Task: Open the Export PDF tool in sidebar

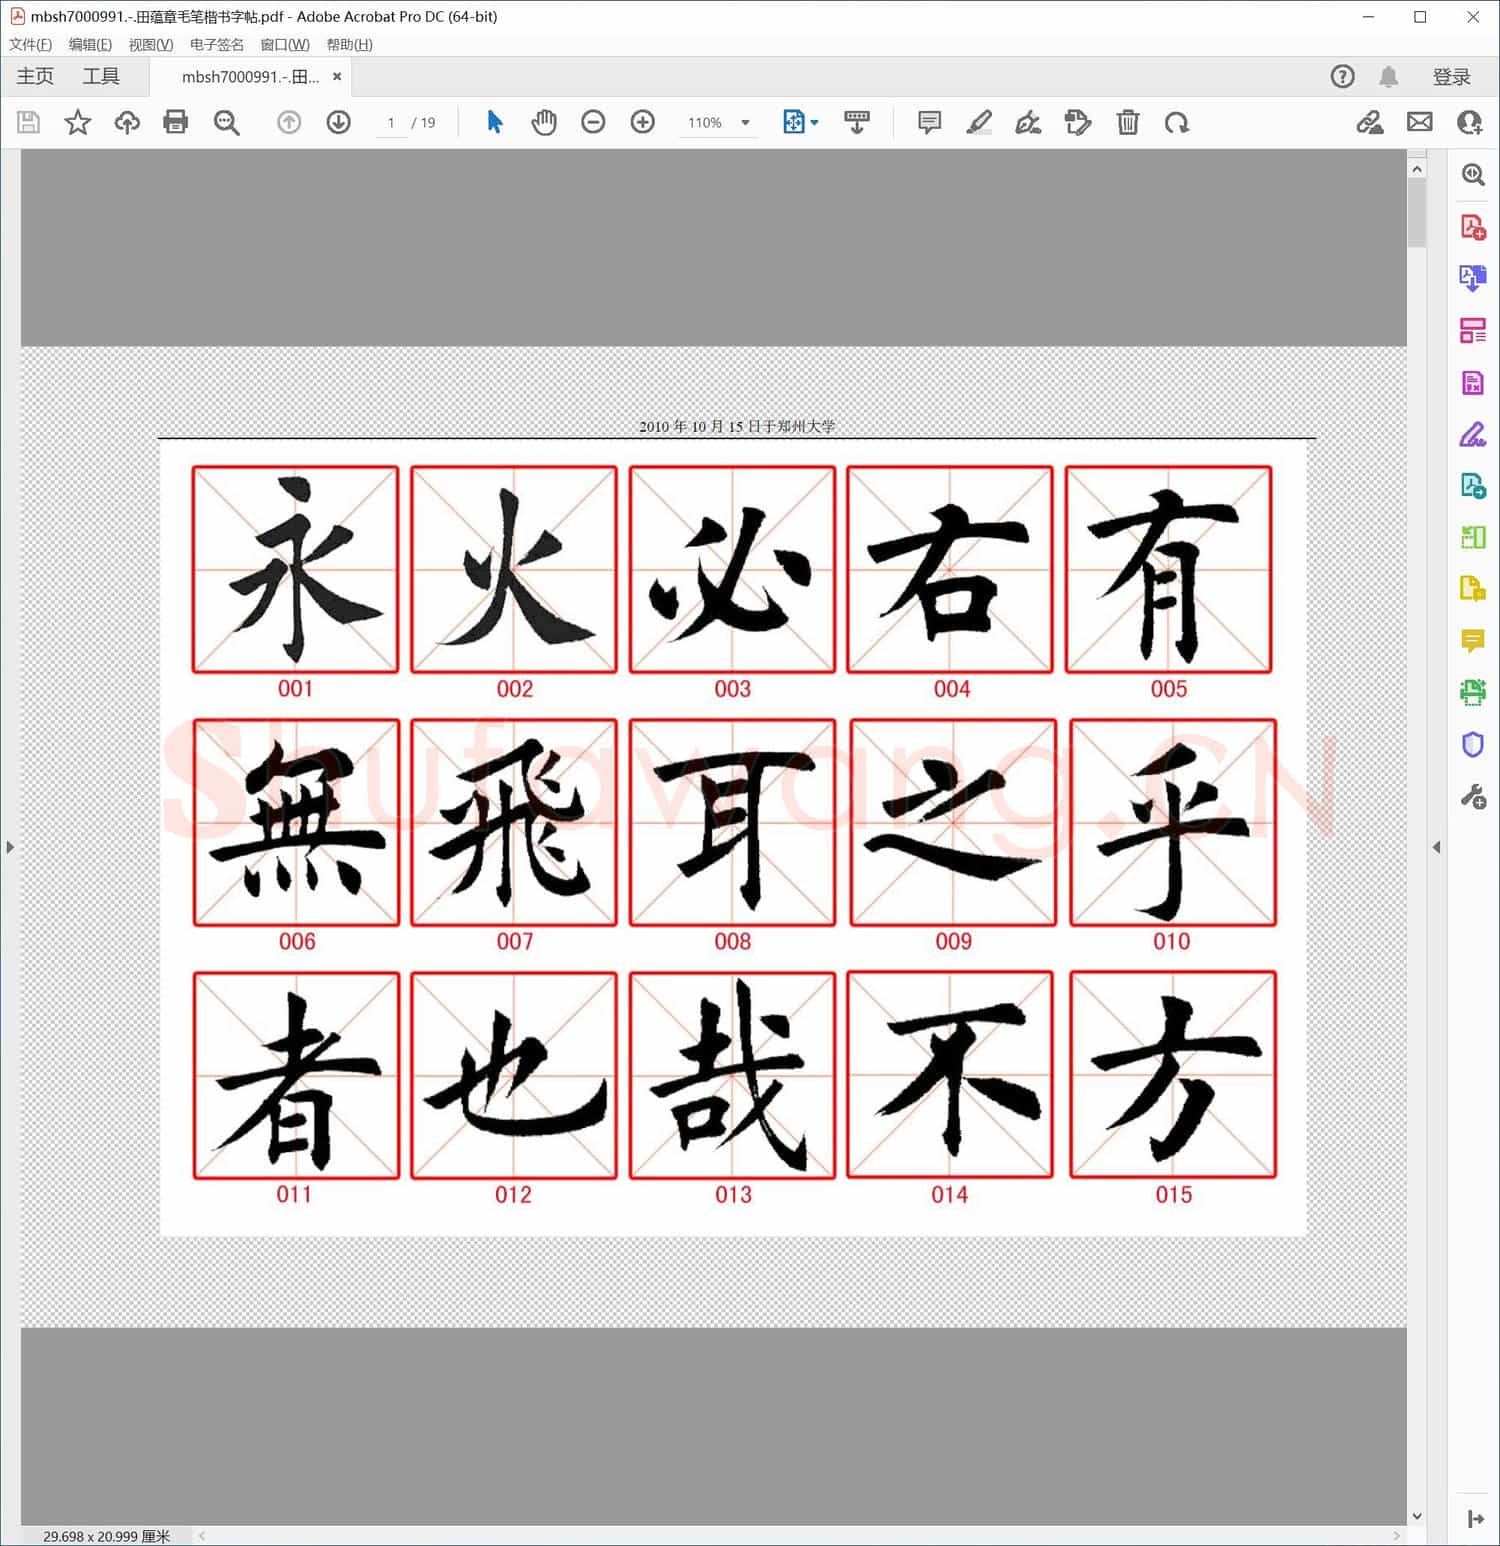Action: click(x=1472, y=278)
